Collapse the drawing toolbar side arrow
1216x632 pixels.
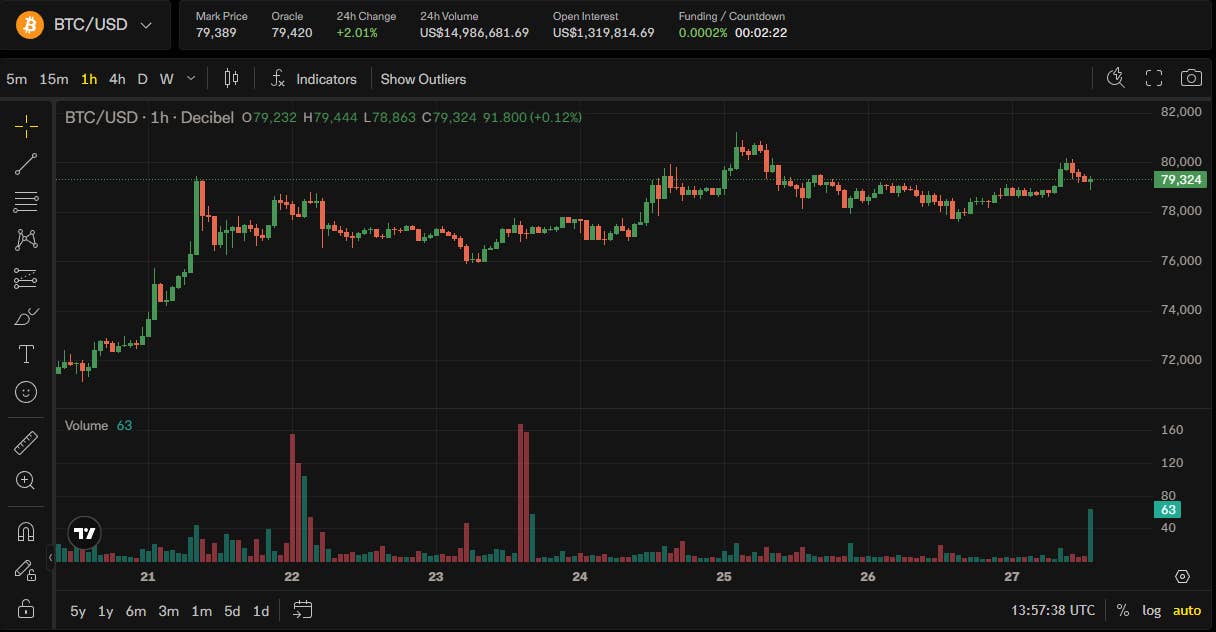(51, 557)
